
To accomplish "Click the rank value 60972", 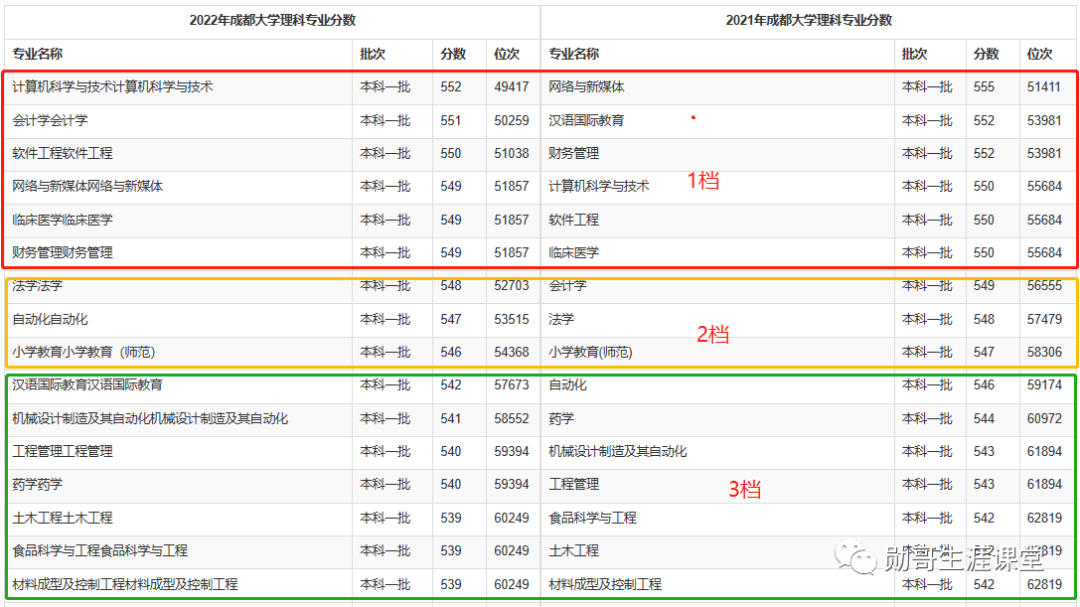I will point(1044,418).
